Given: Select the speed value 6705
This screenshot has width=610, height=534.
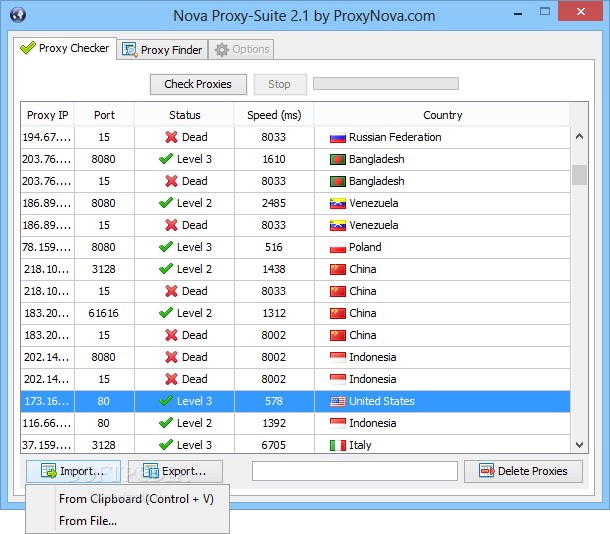Looking at the screenshot, I should click(274, 445).
